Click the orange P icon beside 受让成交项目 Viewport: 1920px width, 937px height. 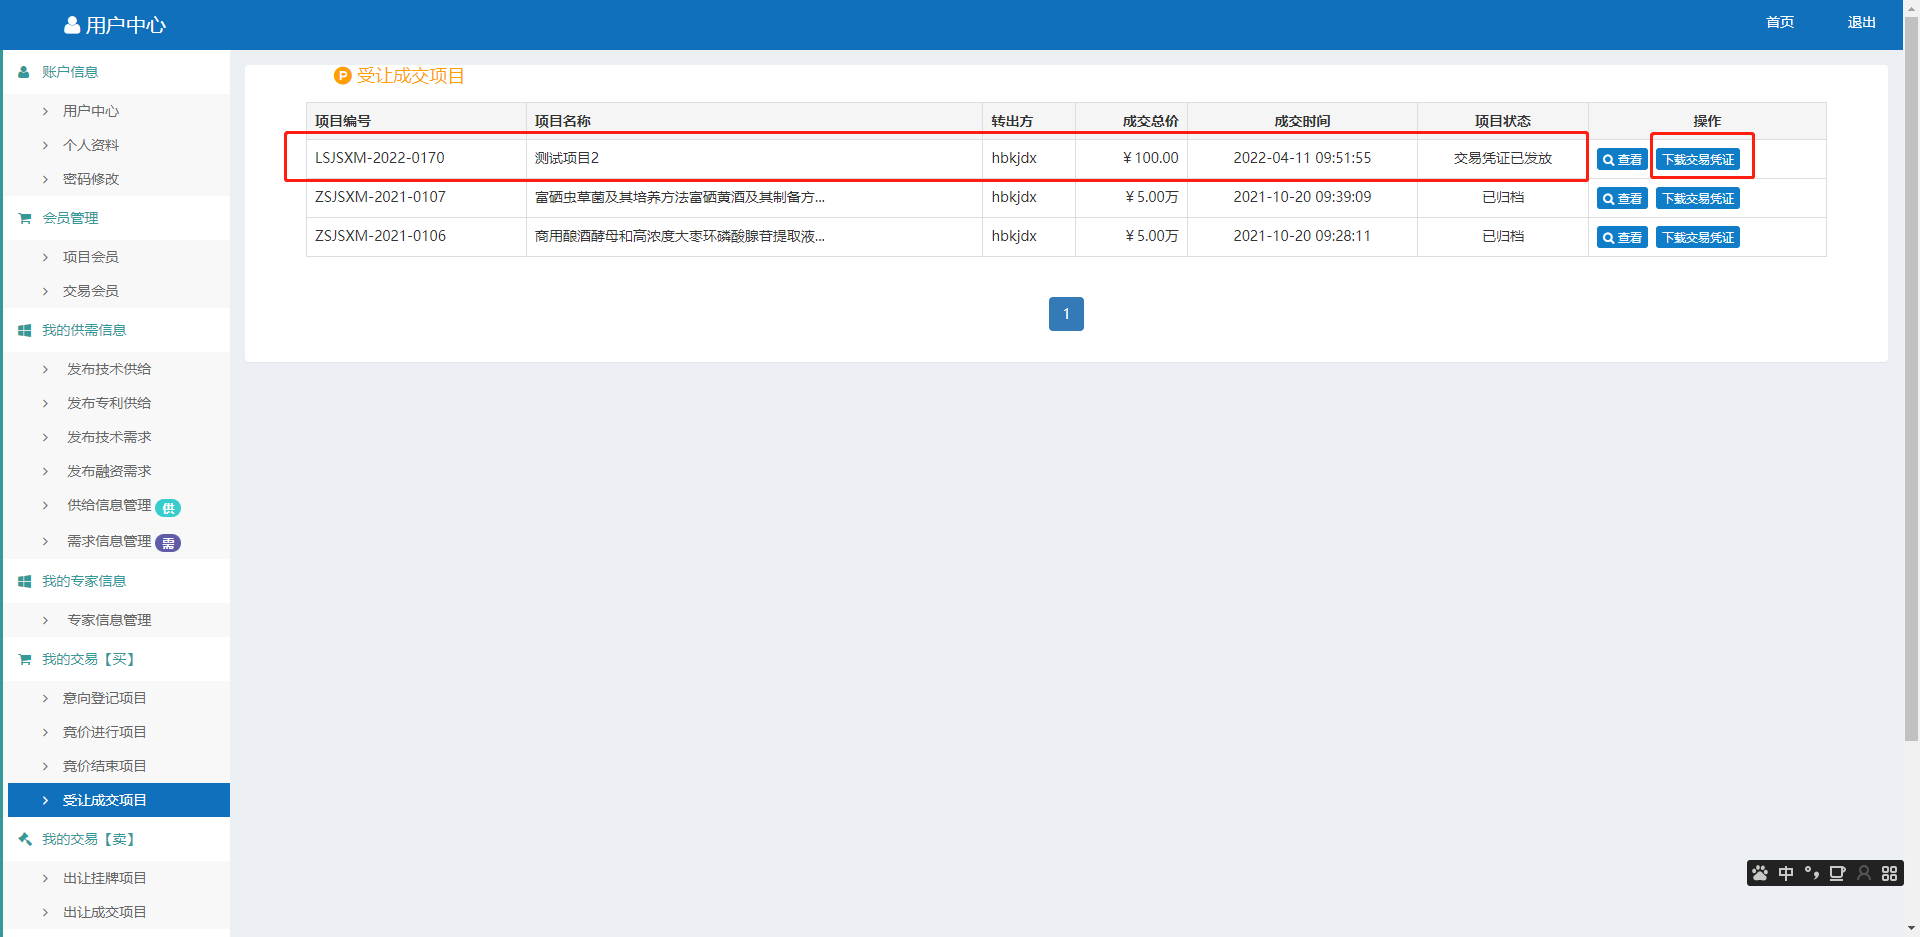point(342,76)
